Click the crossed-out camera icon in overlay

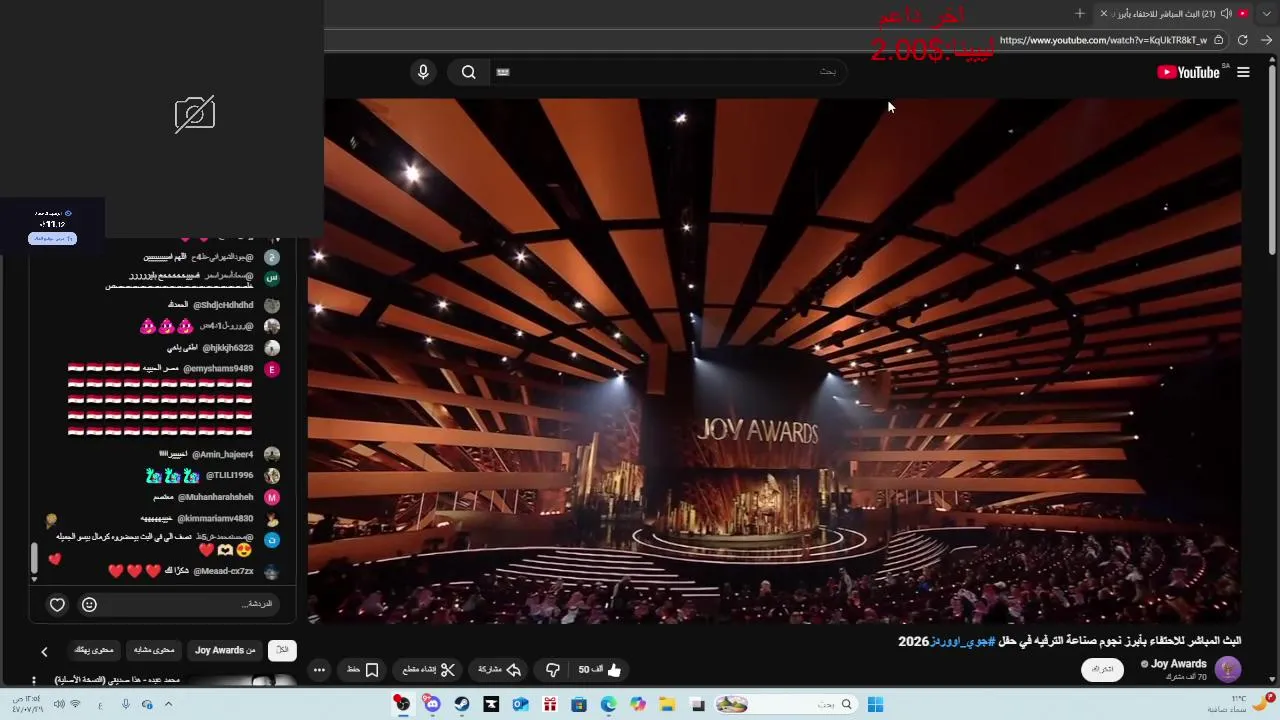(194, 114)
